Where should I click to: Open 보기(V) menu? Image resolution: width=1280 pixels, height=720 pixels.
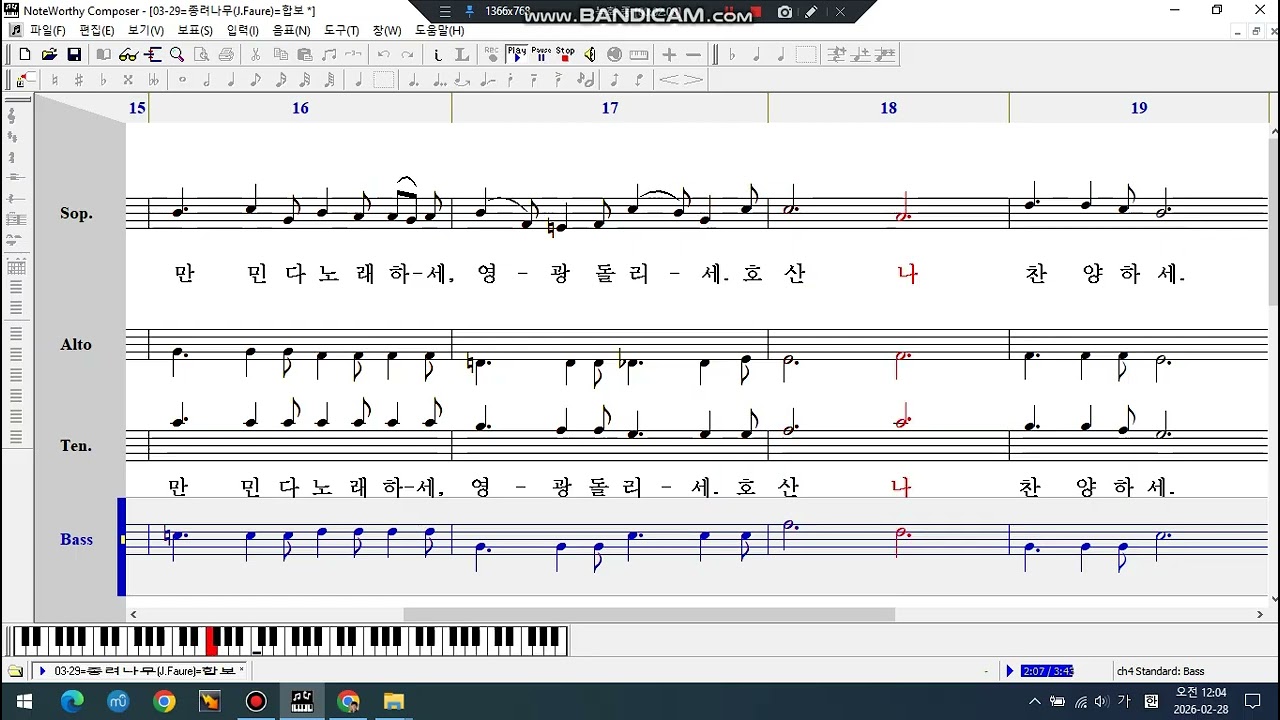tap(145, 31)
